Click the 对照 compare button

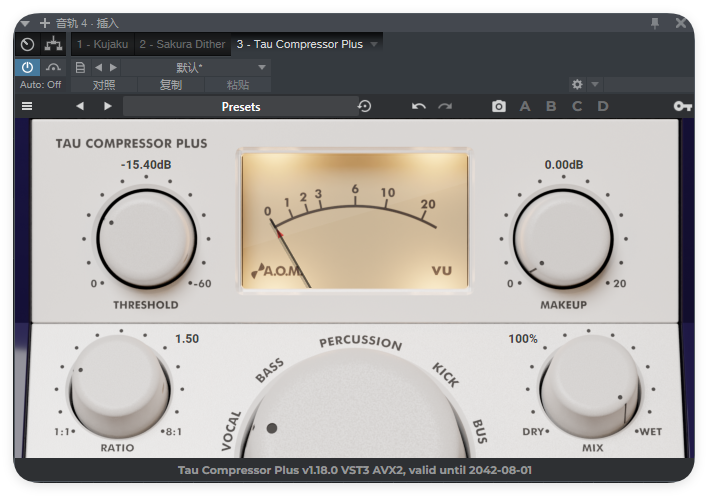click(104, 85)
